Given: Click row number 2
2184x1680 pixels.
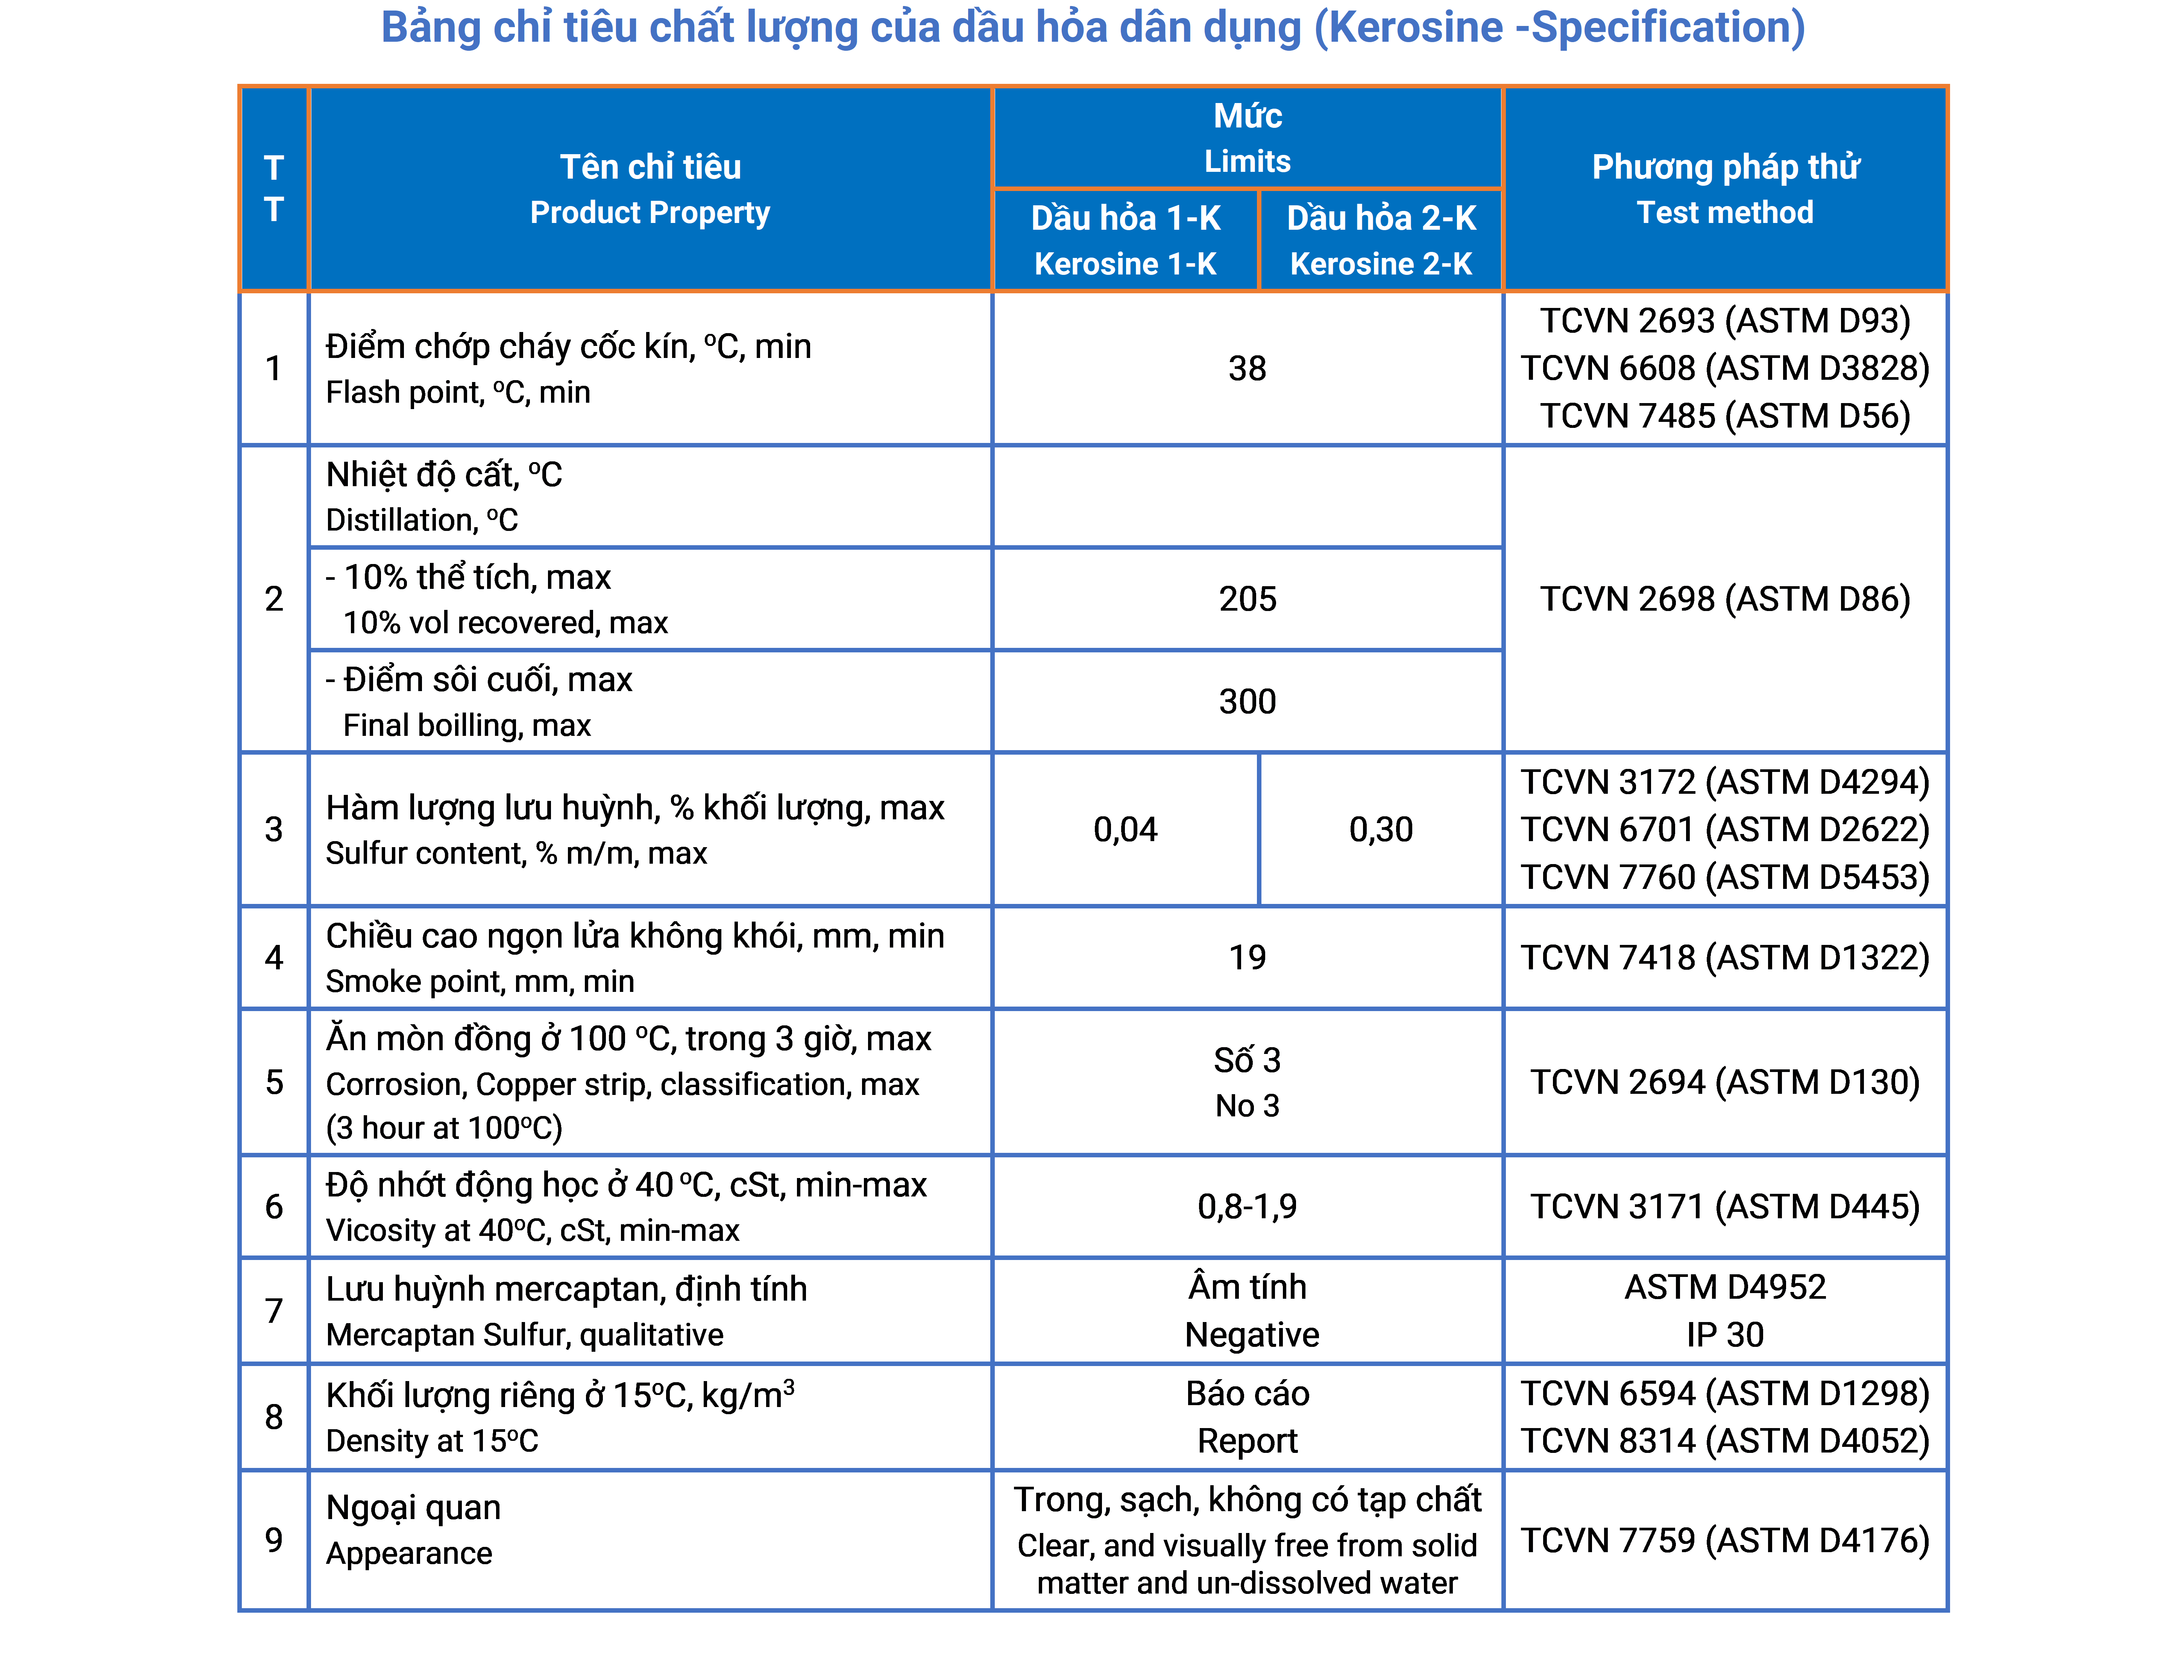Looking at the screenshot, I should coord(274,599).
